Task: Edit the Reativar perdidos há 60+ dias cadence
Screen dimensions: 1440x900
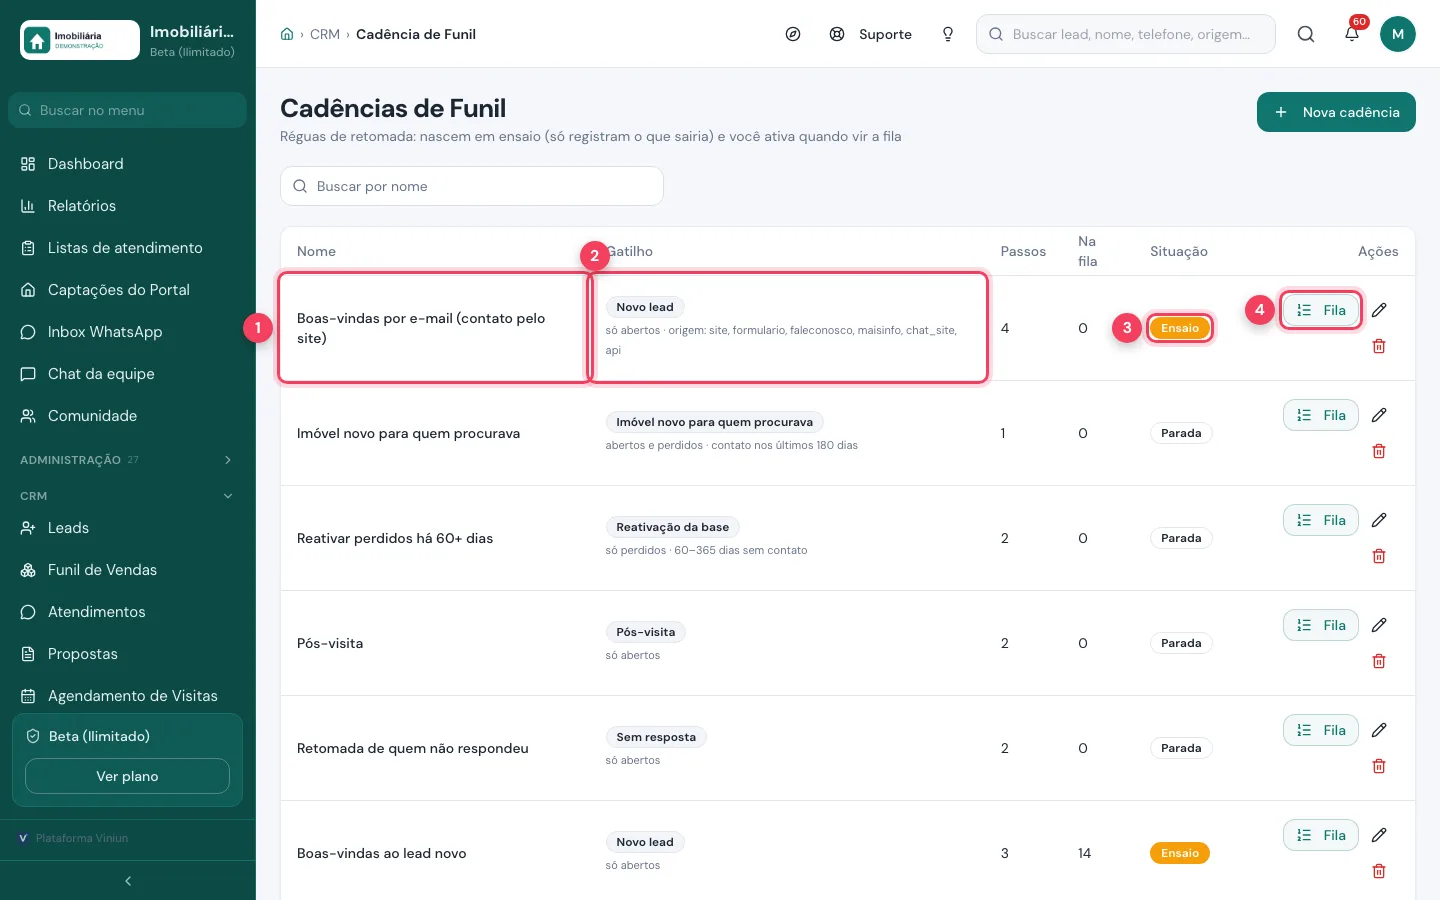Action: [1379, 520]
